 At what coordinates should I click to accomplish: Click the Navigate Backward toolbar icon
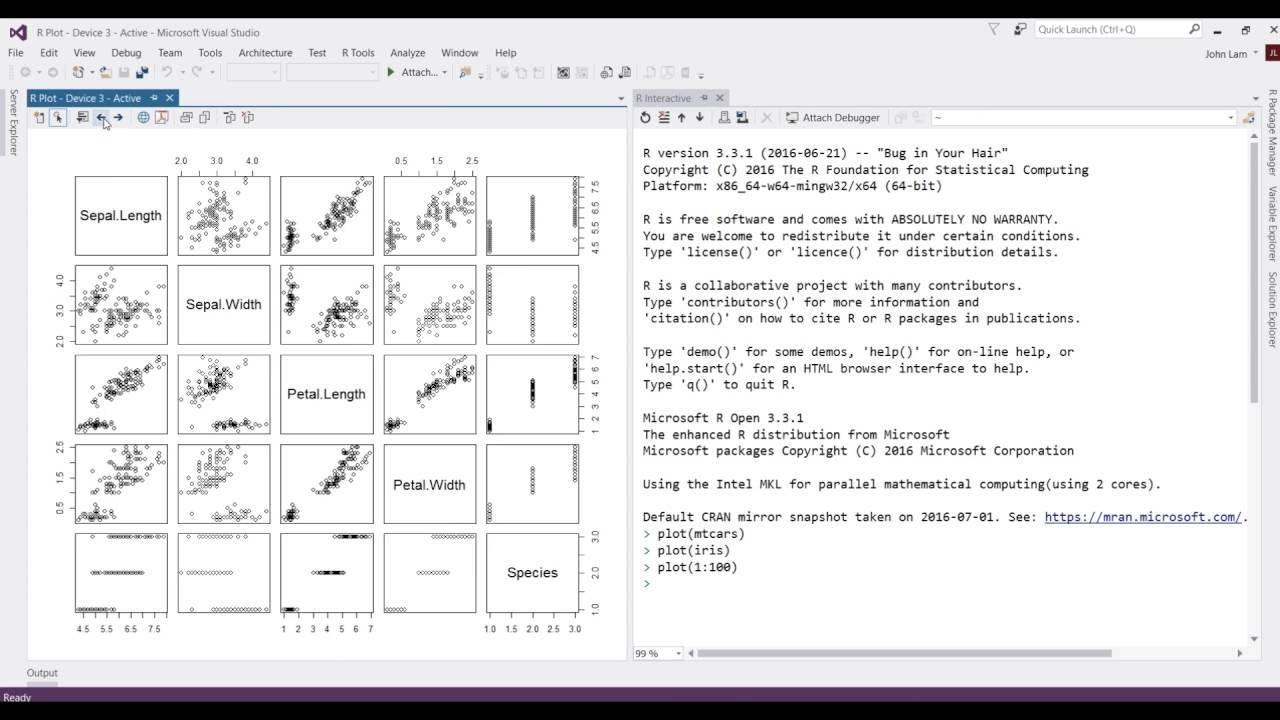[25, 72]
